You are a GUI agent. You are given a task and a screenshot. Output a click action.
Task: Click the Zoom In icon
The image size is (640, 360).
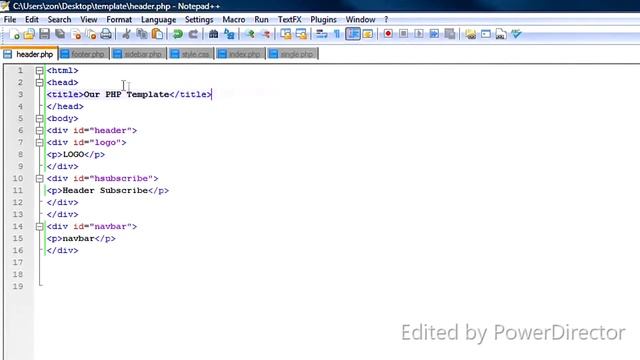[250, 34]
